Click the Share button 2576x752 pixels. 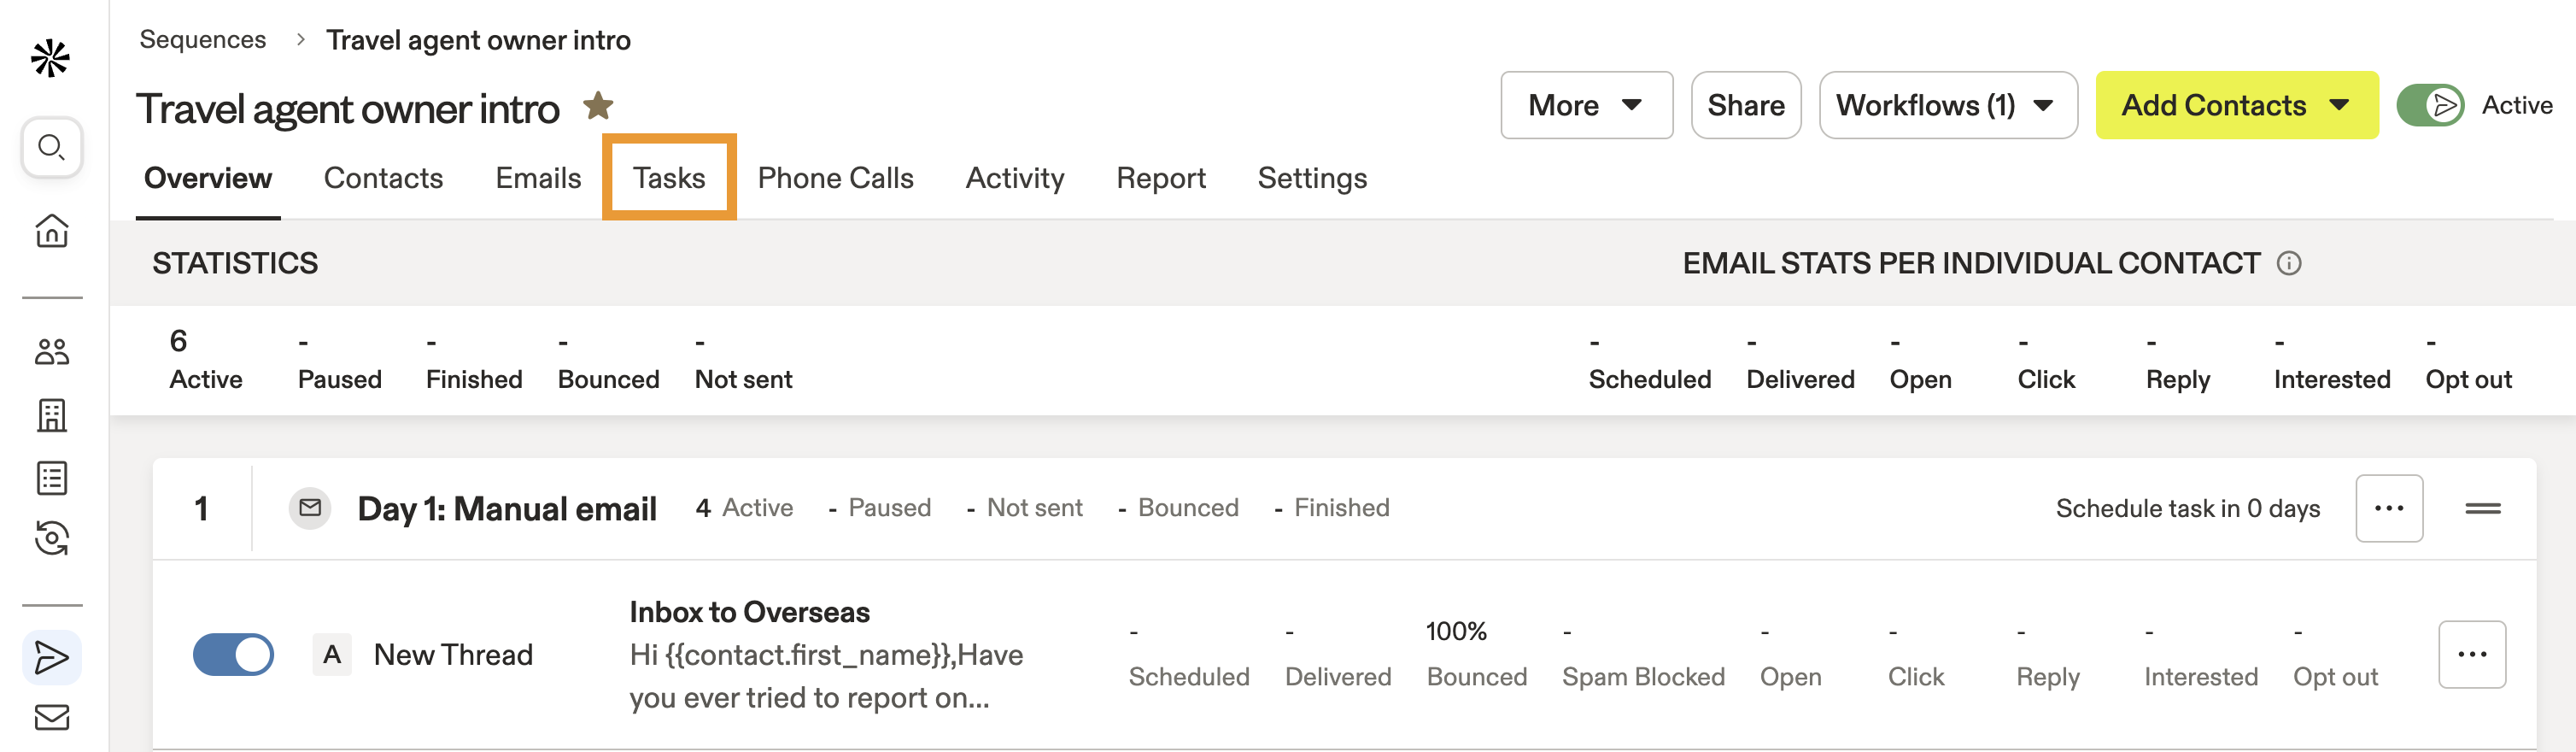pyautogui.click(x=1746, y=104)
